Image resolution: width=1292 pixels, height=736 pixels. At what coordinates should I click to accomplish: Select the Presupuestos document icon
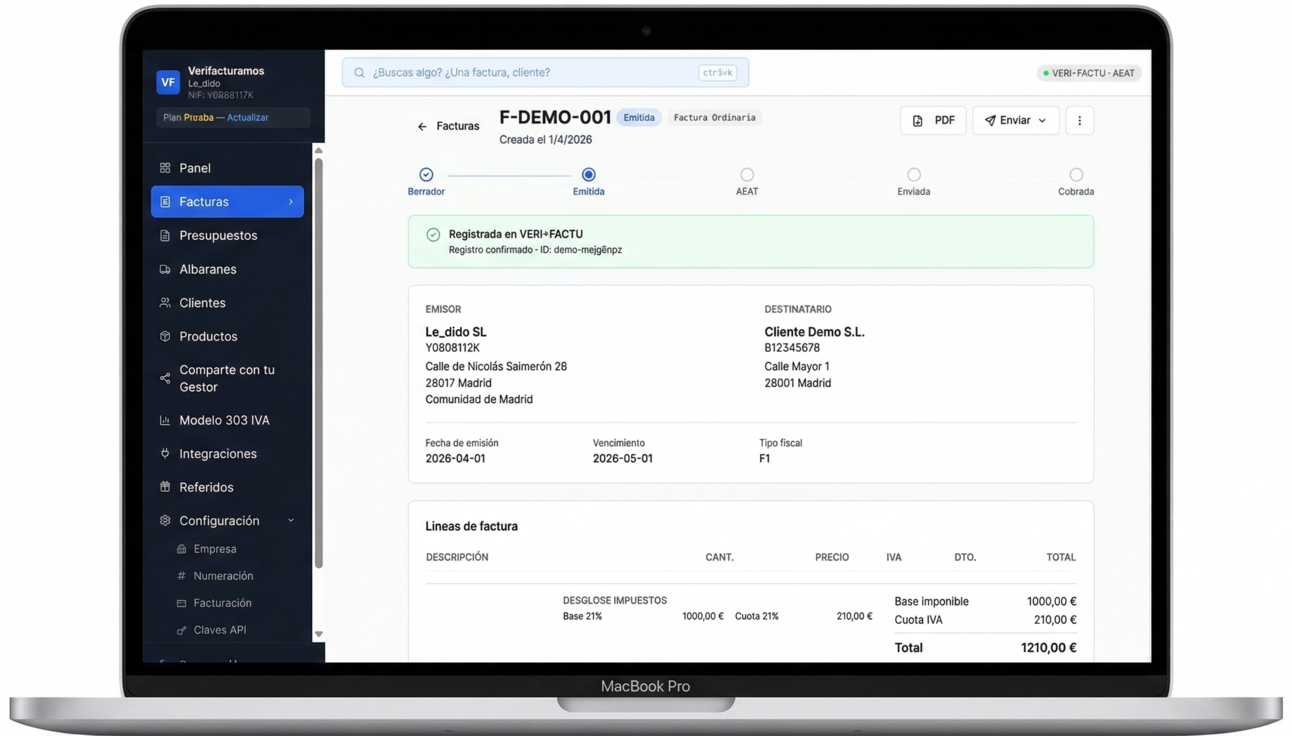(x=166, y=235)
